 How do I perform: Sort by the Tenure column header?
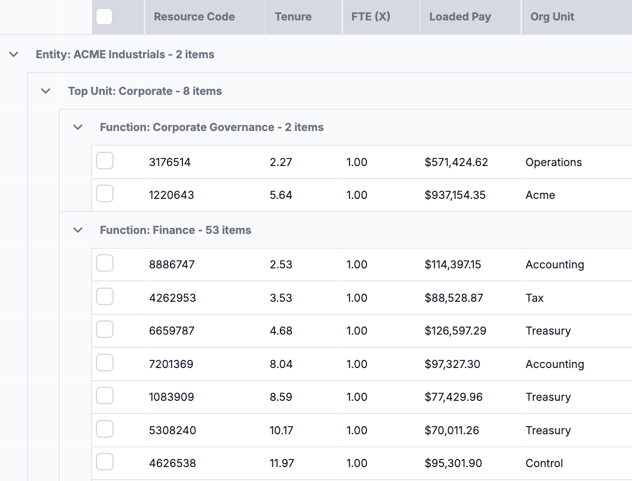pos(292,17)
